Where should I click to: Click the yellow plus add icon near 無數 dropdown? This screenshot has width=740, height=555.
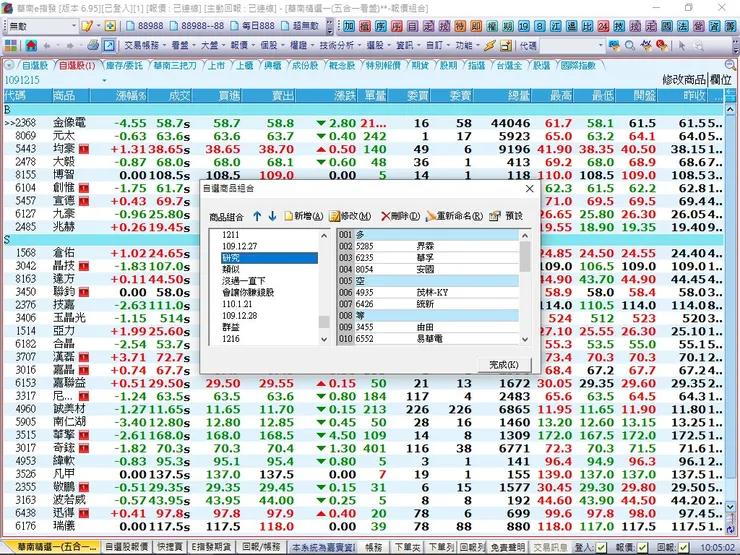tap(110, 25)
